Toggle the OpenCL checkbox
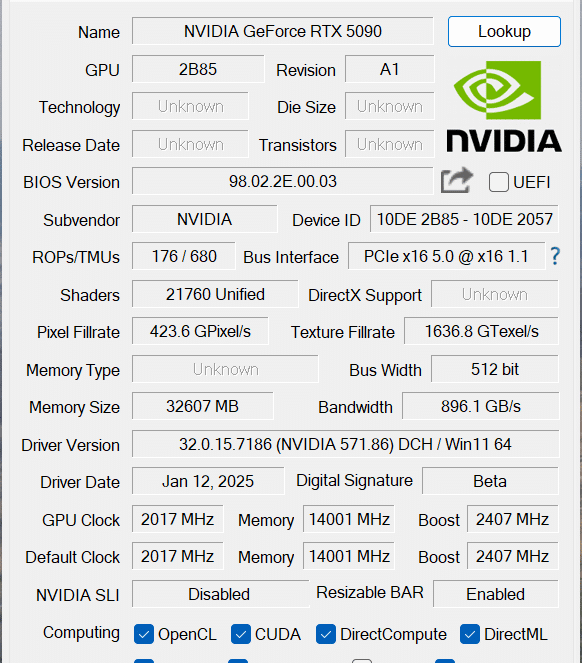Viewport: 582px width, 663px height. point(144,634)
